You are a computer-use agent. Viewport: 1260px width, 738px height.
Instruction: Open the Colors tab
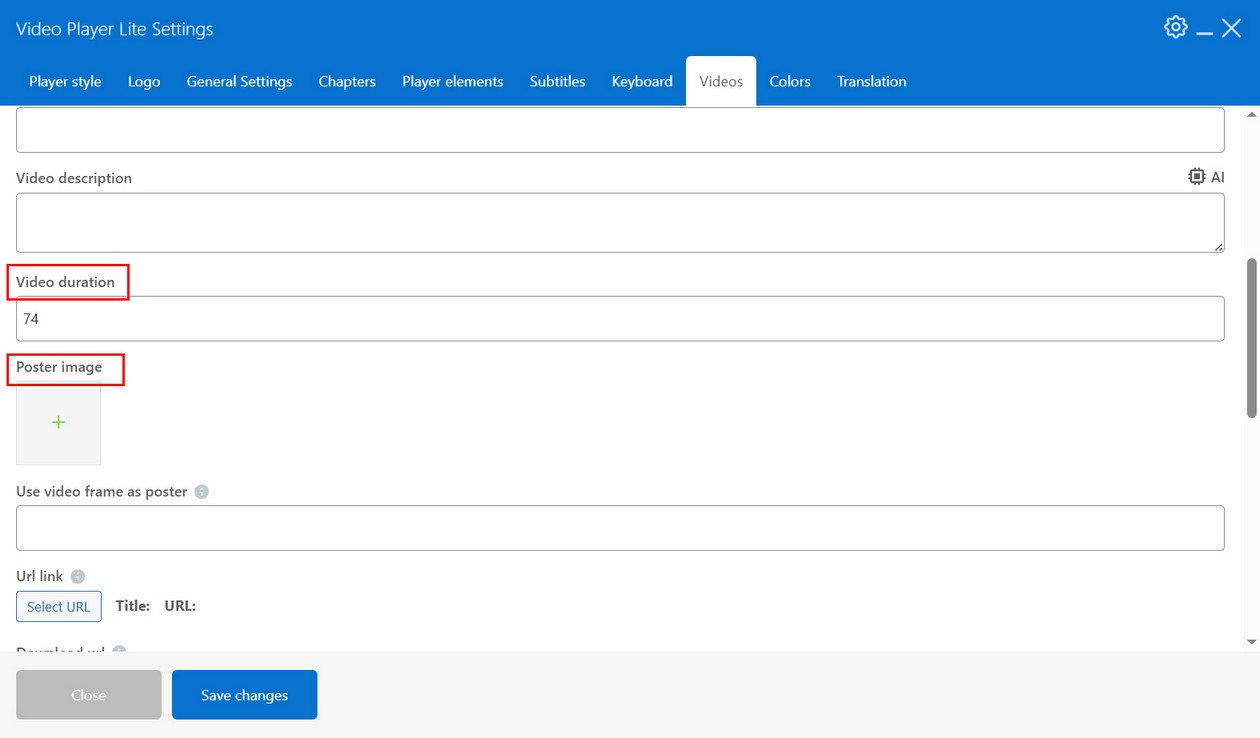pyautogui.click(x=789, y=82)
